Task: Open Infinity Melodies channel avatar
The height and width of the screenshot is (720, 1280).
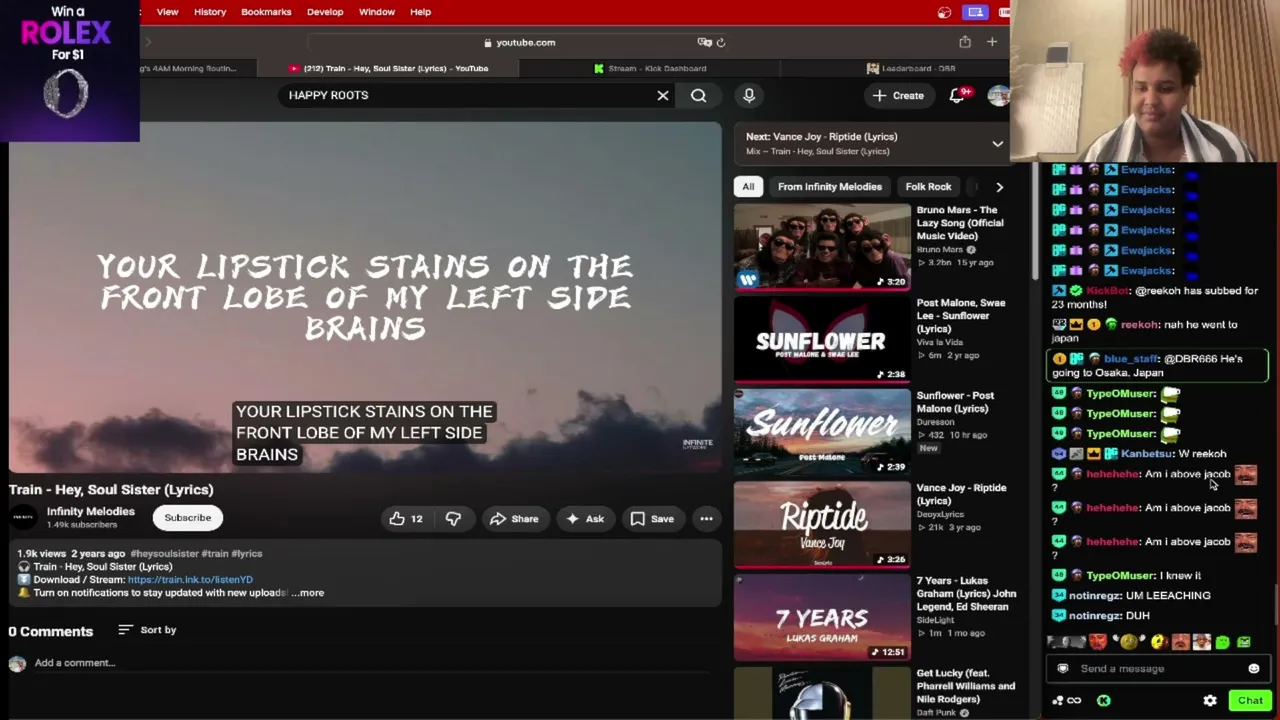Action: point(23,517)
